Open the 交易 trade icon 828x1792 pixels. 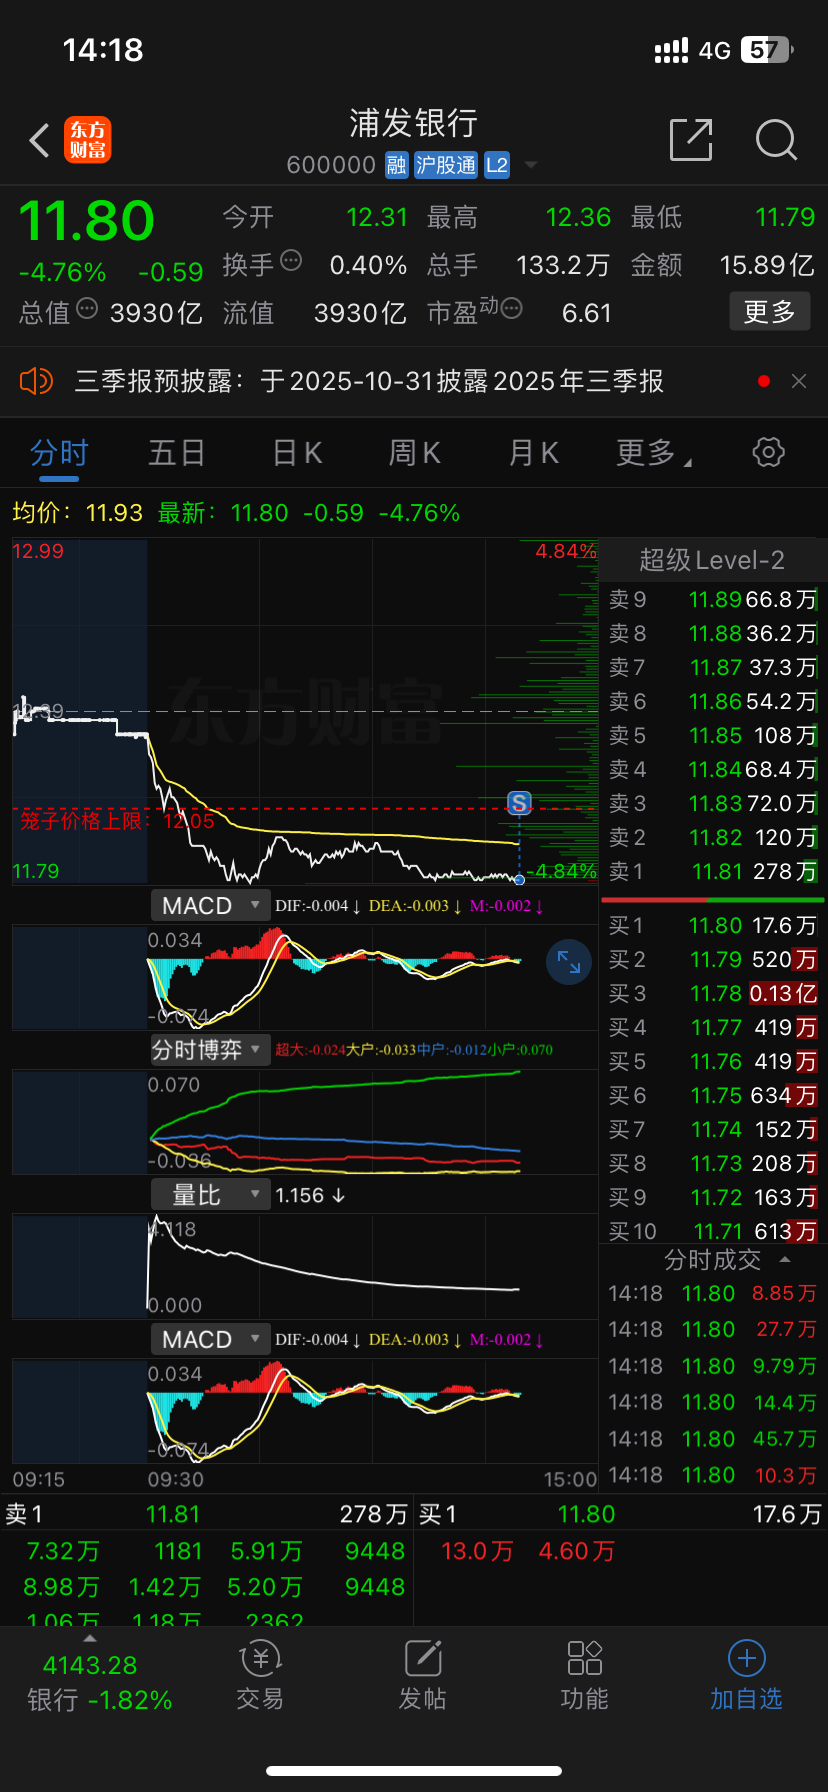point(260,1675)
